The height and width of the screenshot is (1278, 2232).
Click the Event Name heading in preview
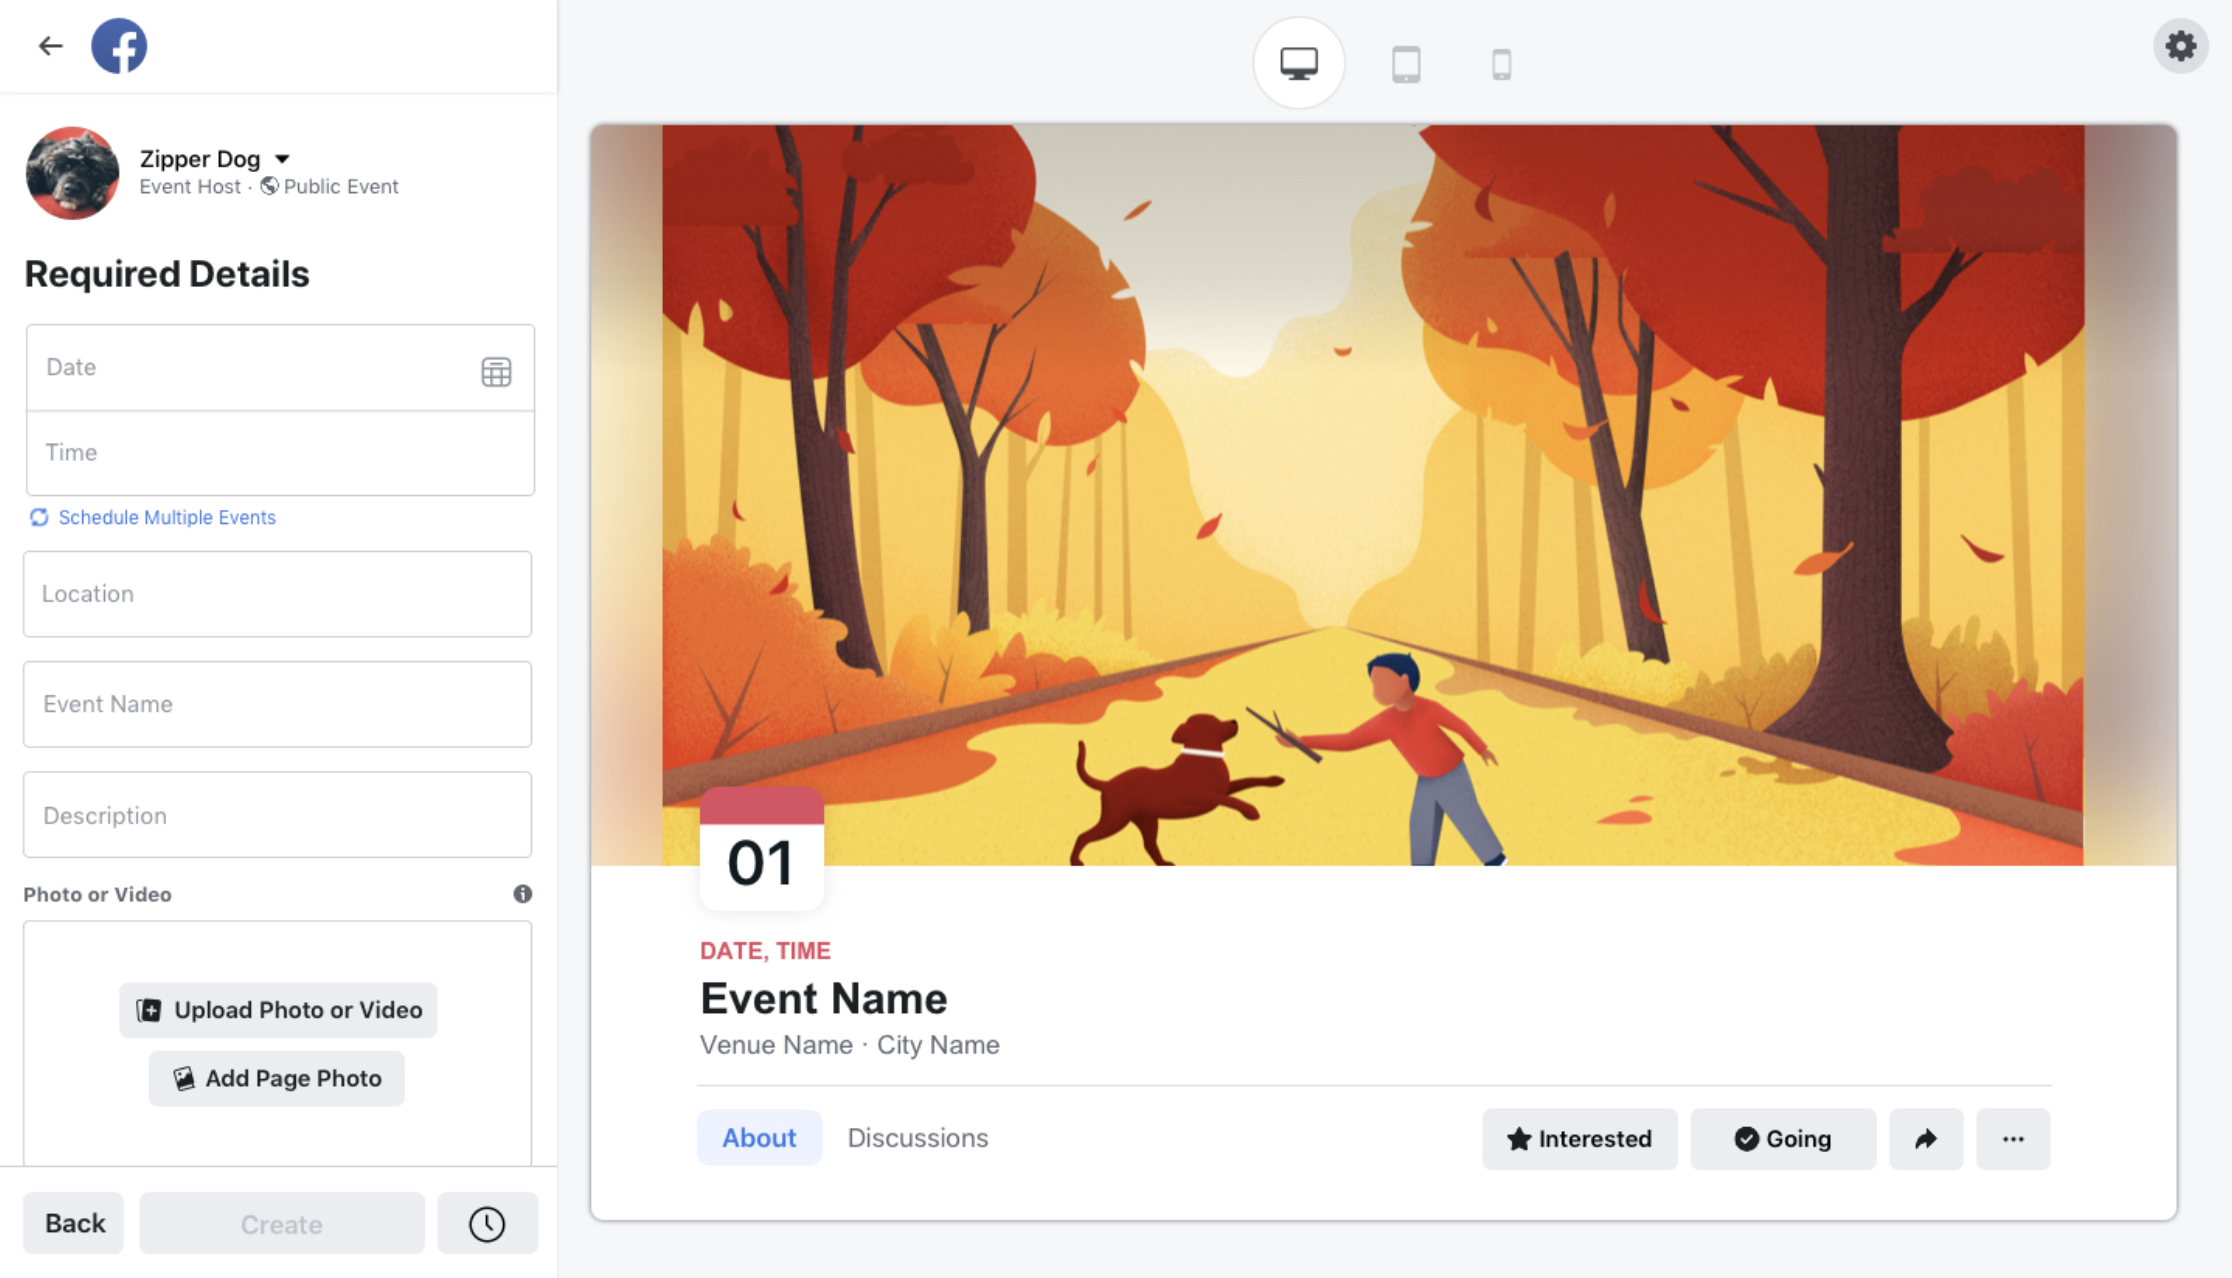(x=824, y=998)
